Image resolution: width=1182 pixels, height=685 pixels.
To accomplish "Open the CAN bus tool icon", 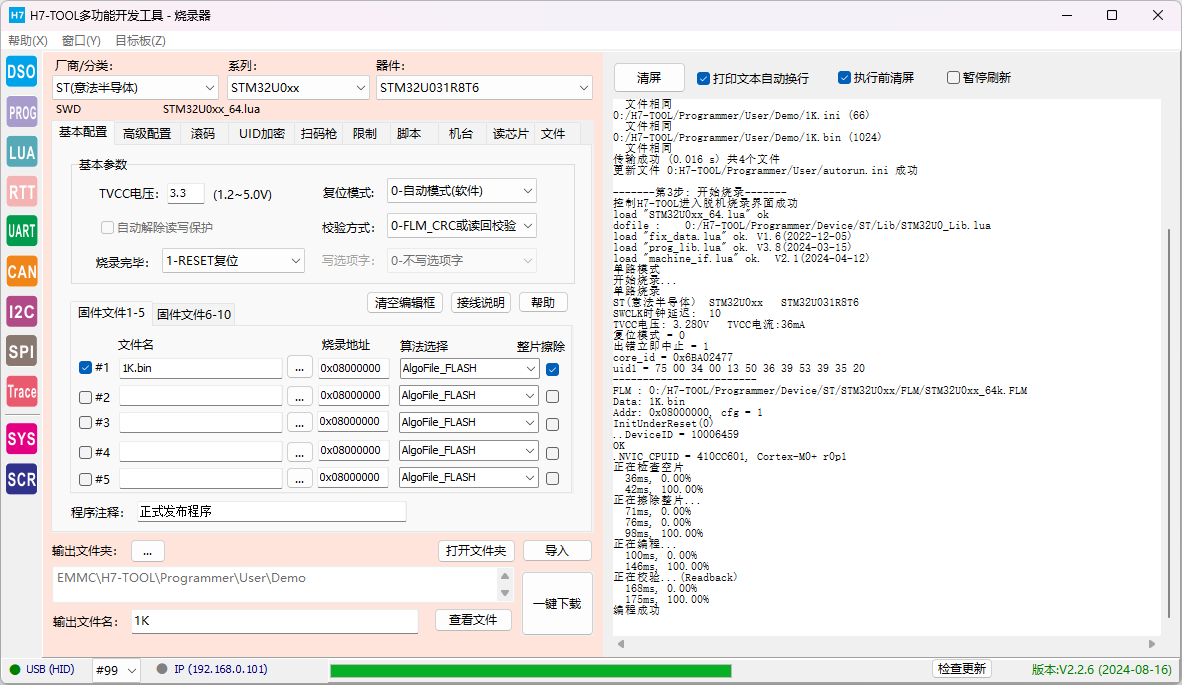I will click(x=21, y=271).
